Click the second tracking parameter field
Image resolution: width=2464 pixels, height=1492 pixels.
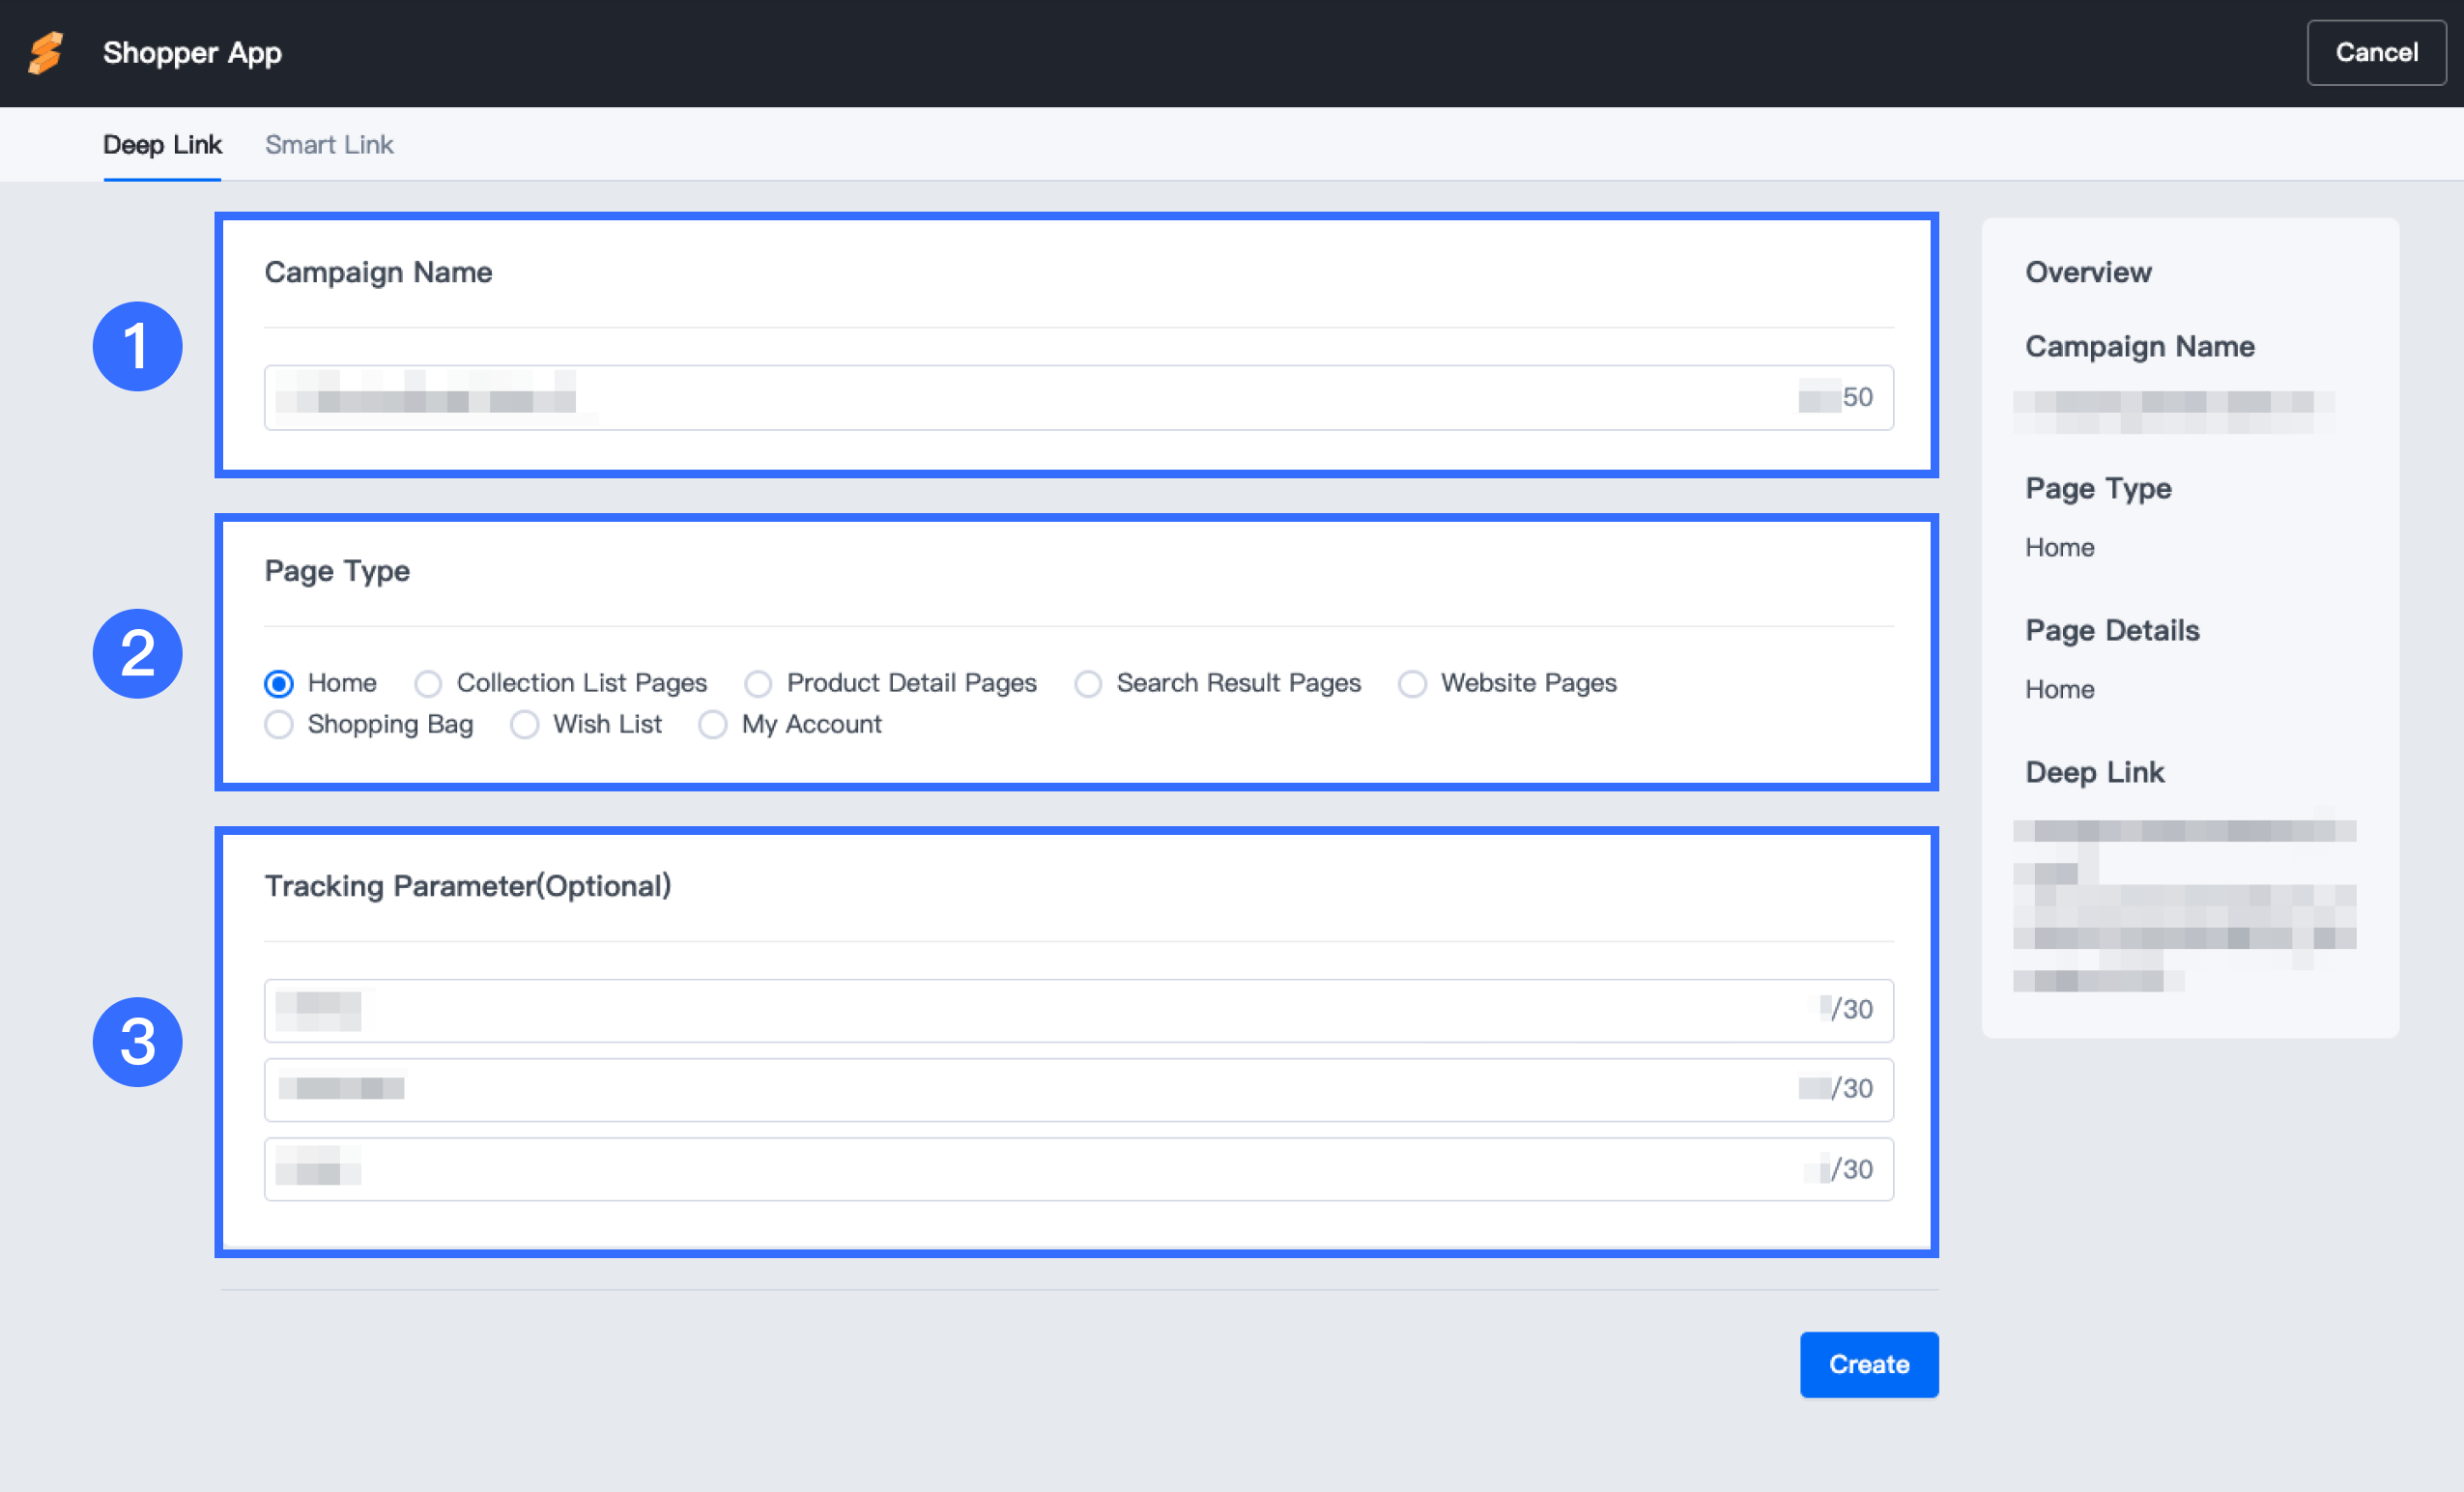click(1078, 1089)
